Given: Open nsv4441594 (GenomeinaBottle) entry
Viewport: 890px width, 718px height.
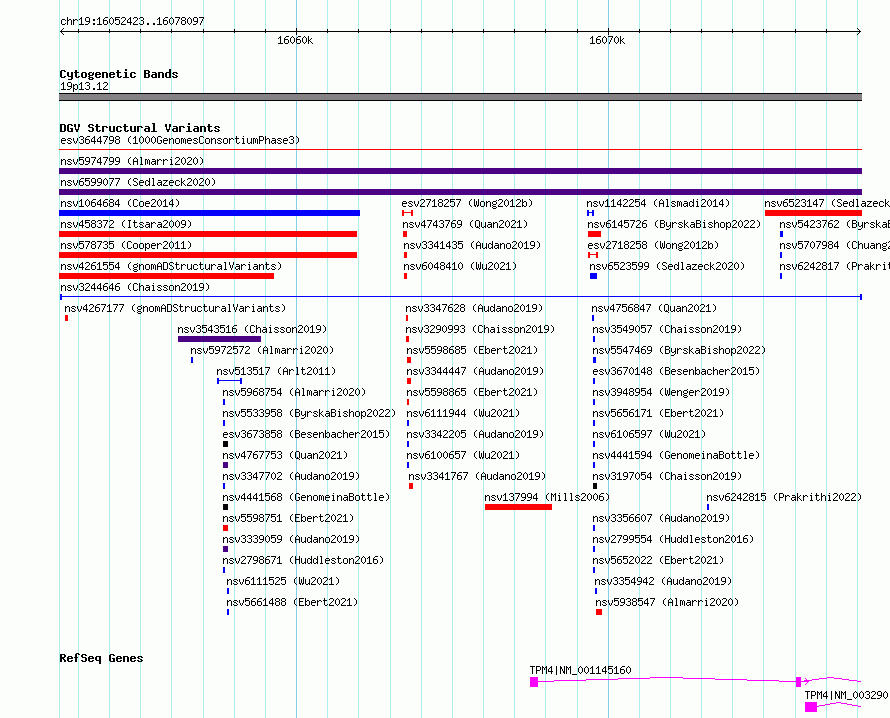Looking at the screenshot, I should pos(676,455).
